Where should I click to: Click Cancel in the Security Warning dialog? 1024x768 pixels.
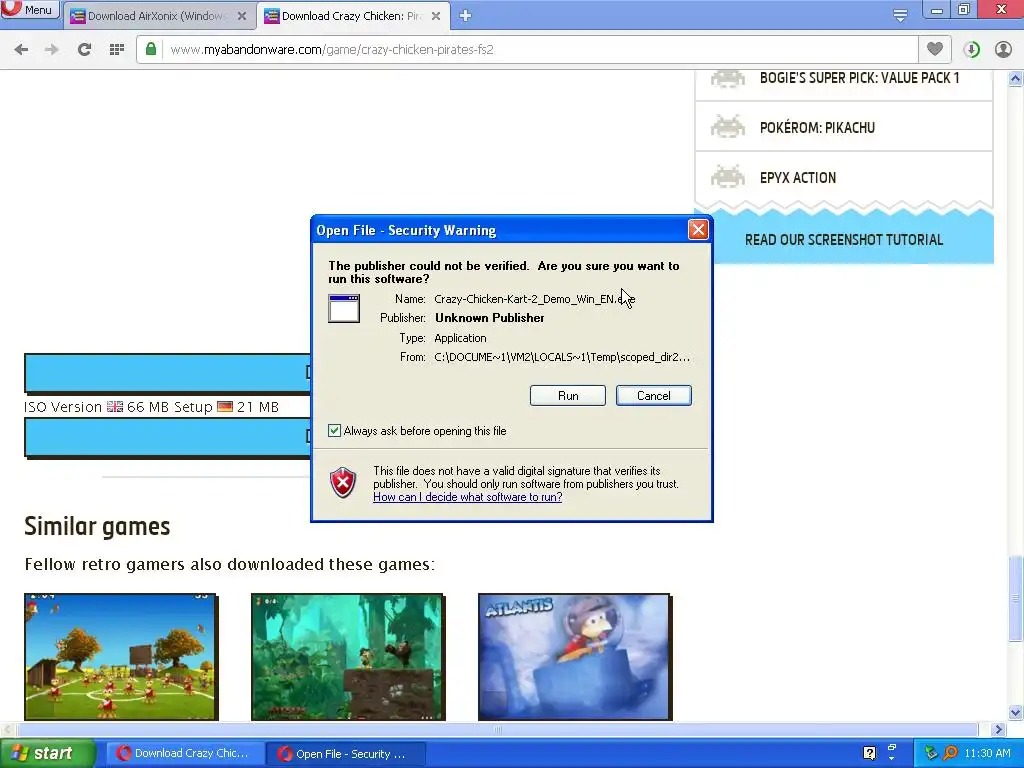654,396
